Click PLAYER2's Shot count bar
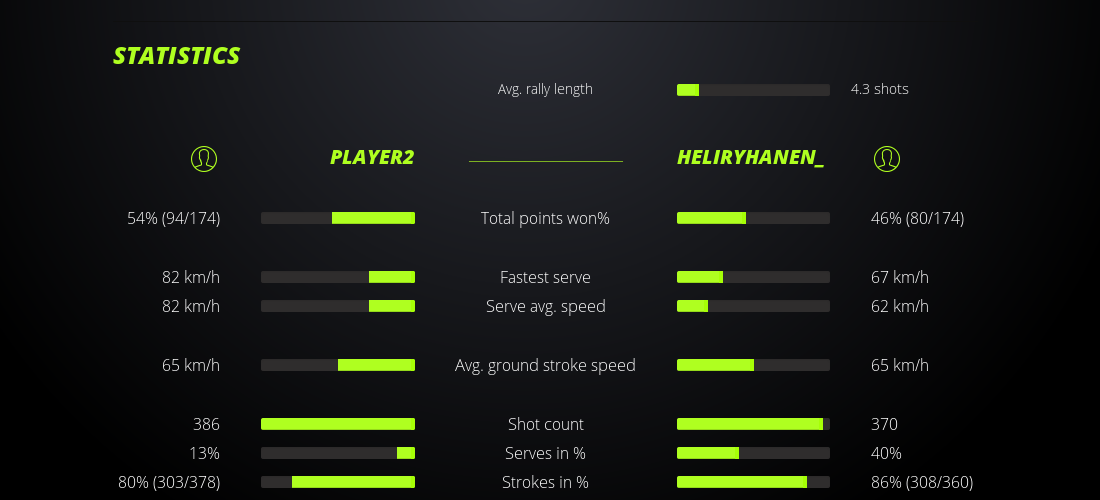Image resolution: width=1100 pixels, height=500 pixels. (338, 424)
